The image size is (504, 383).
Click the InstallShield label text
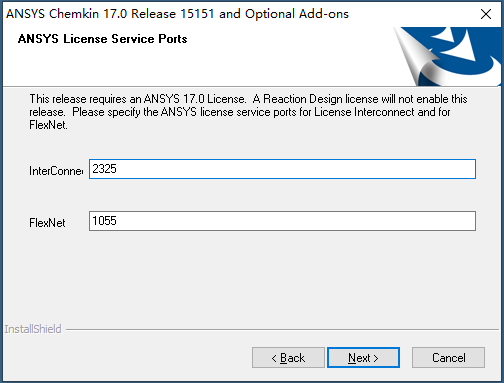click(x=33, y=329)
